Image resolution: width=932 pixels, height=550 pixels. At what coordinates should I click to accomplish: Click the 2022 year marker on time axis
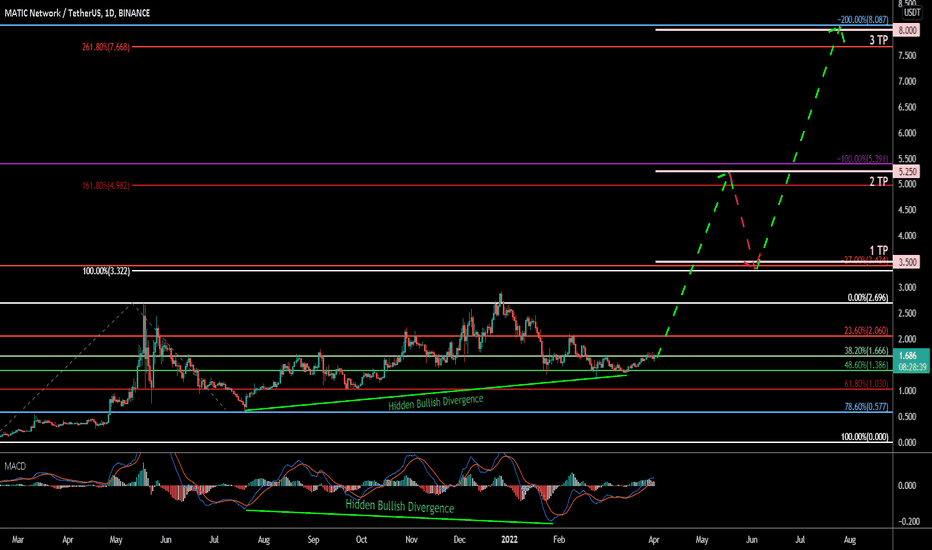coord(509,540)
